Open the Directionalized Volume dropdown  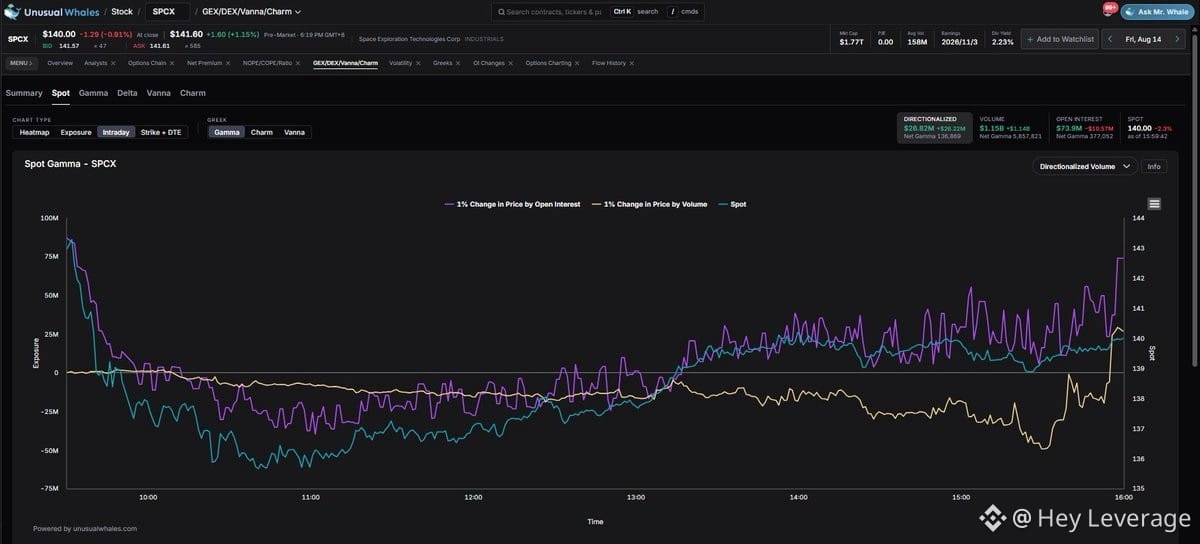[x=1085, y=167]
